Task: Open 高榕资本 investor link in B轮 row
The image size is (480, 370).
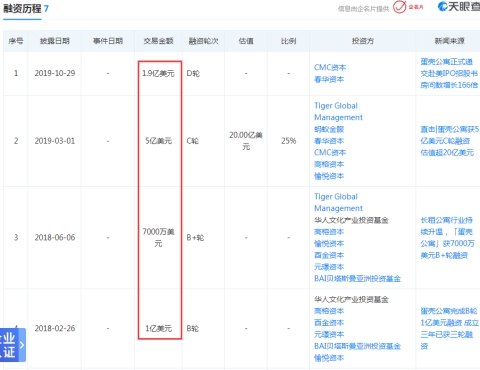Action: pos(329,311)
